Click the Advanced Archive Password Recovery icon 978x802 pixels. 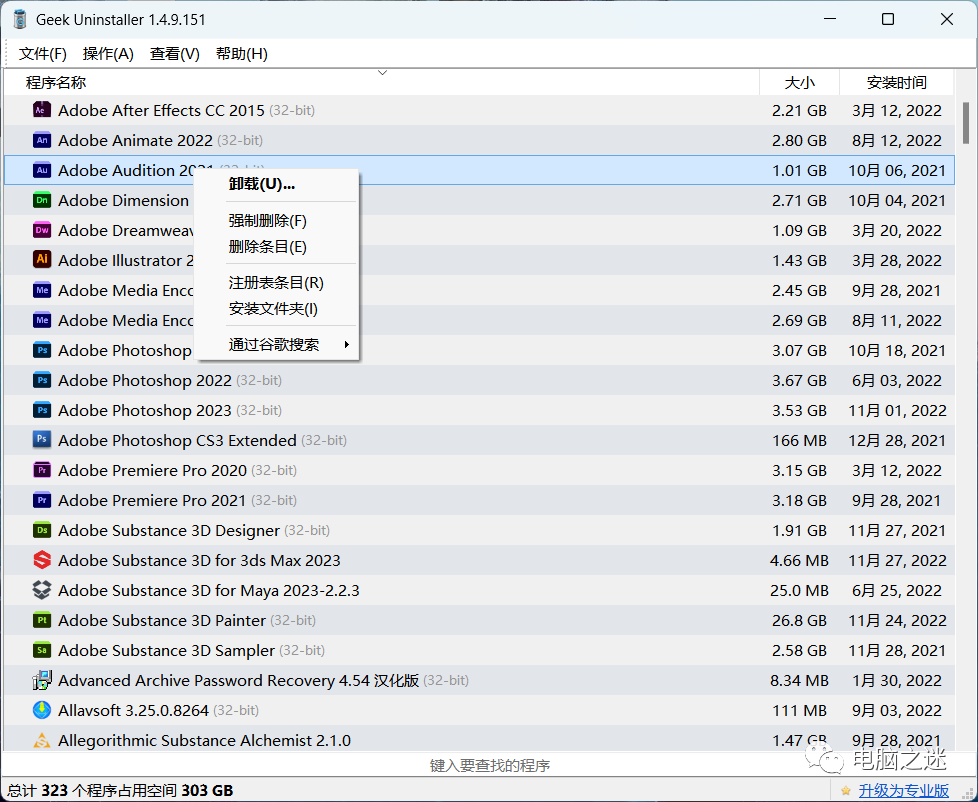tap(42, 680)
